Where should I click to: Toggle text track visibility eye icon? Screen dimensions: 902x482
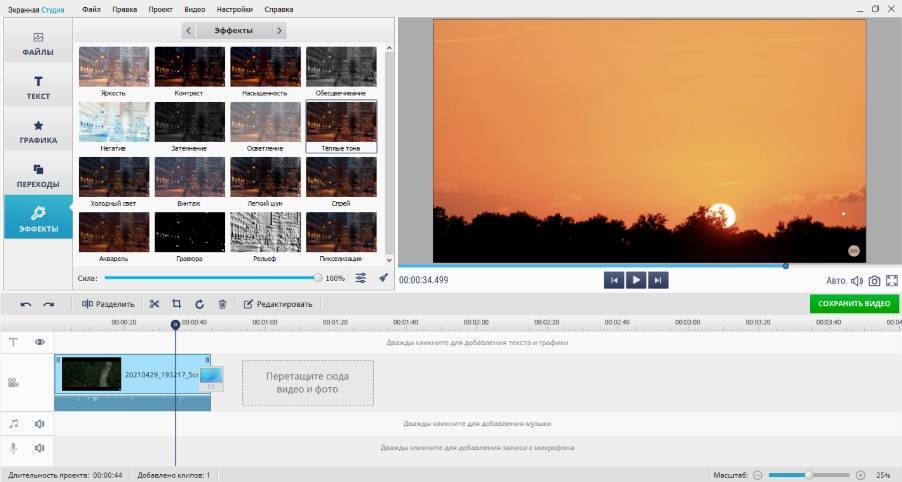[x=40, y=342]
